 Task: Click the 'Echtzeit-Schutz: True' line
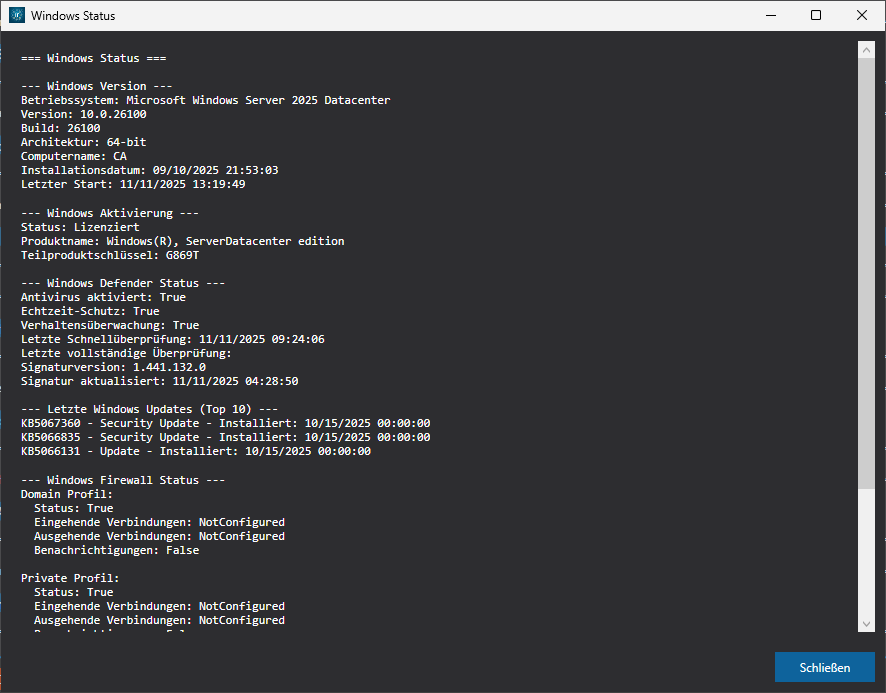pos(90,311)
